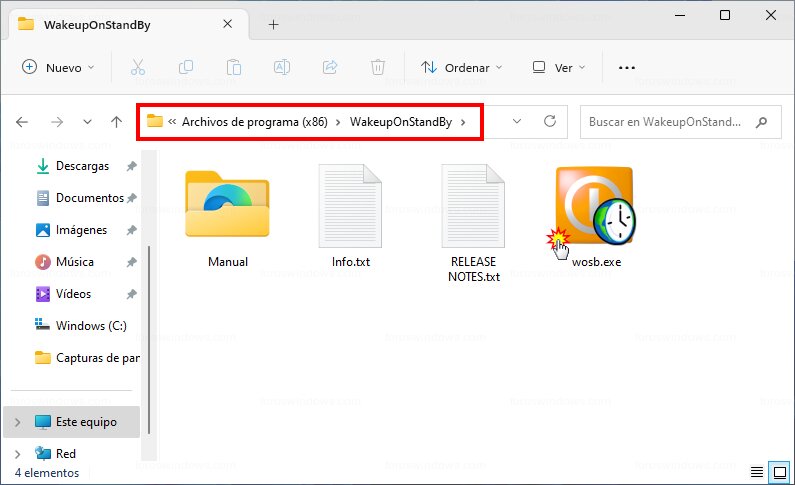
Task: Click the RELEASE NOTES.txt name label
Action: click(x=474, y=269)
